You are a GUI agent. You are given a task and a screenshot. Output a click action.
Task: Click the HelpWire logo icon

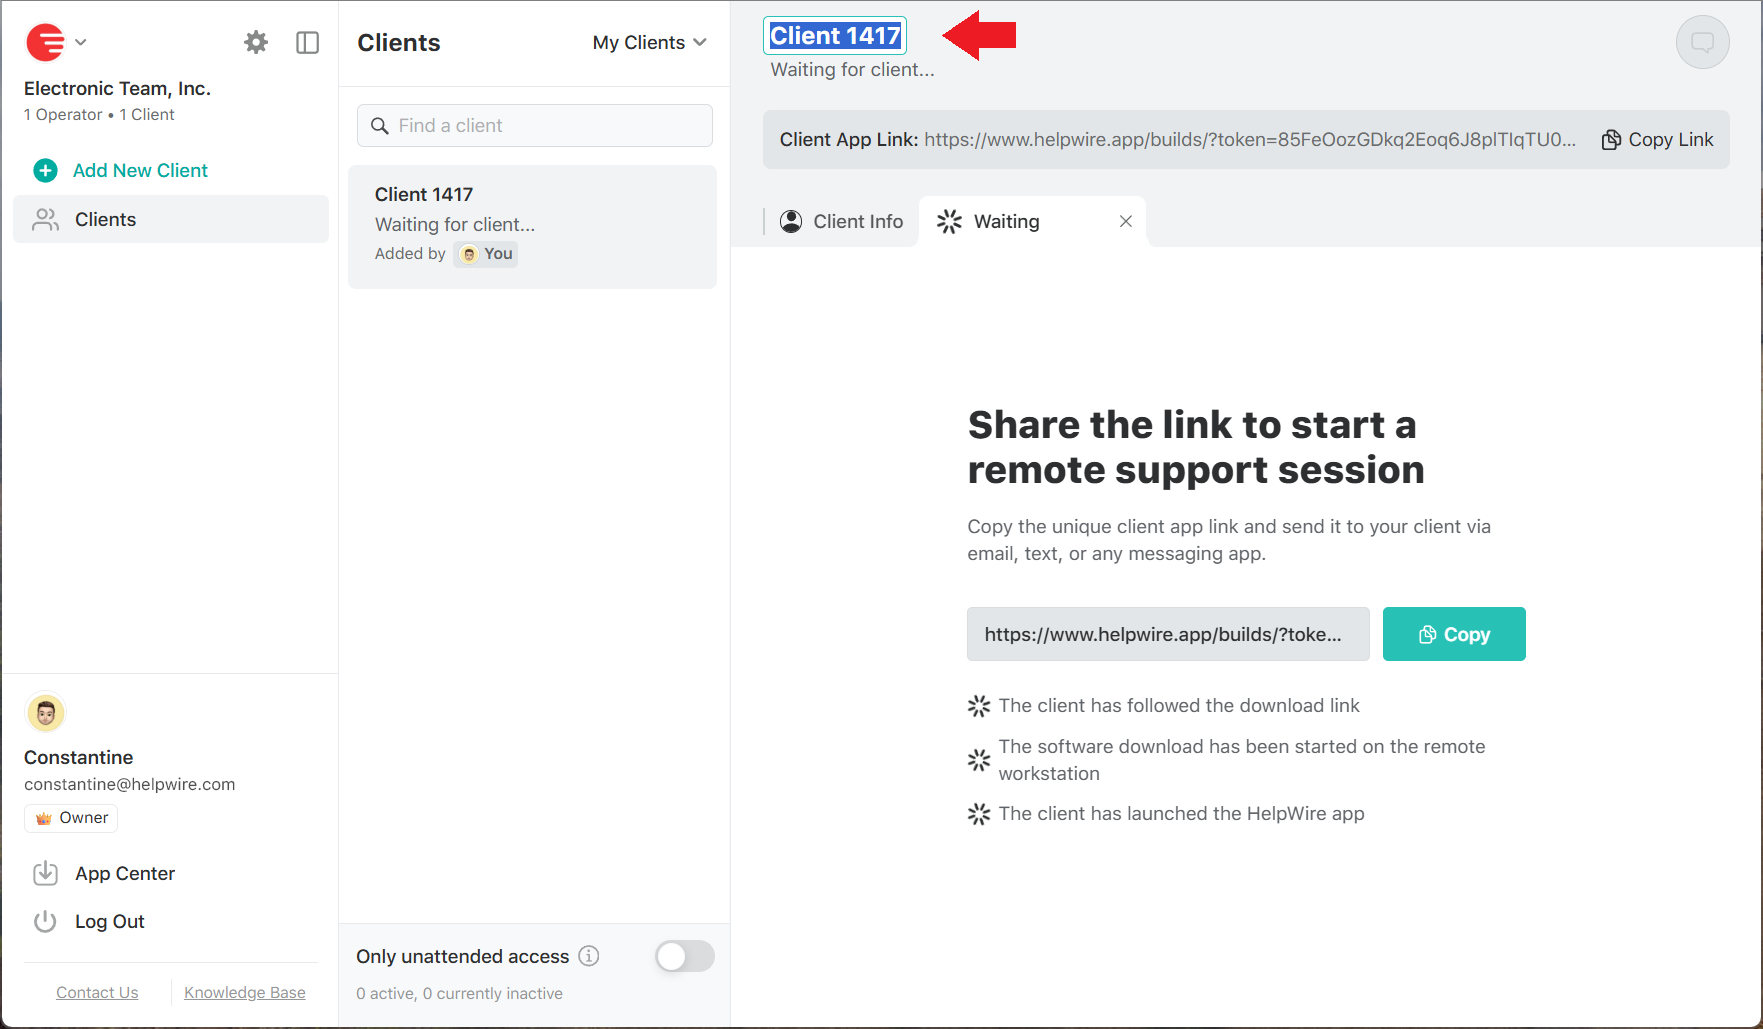point(44,42)
